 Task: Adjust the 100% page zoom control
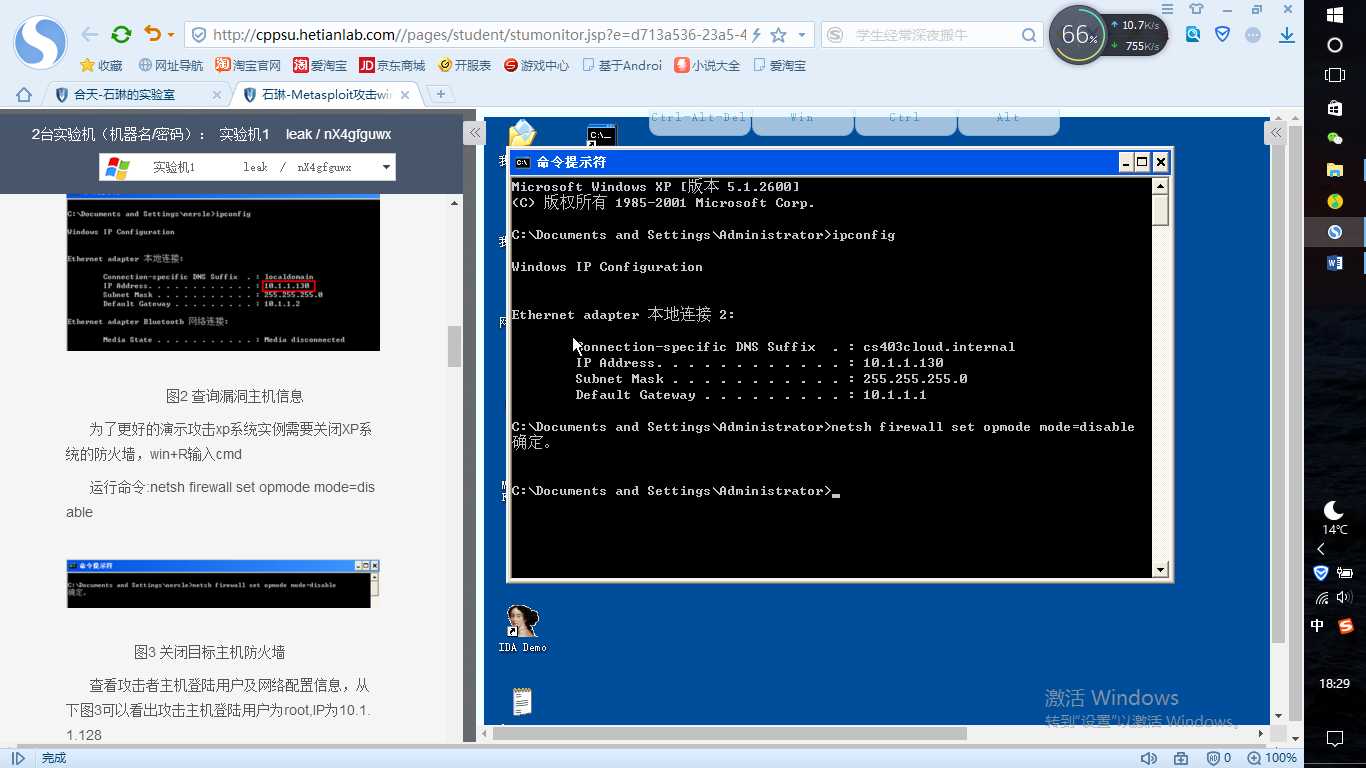point(1272,758)
